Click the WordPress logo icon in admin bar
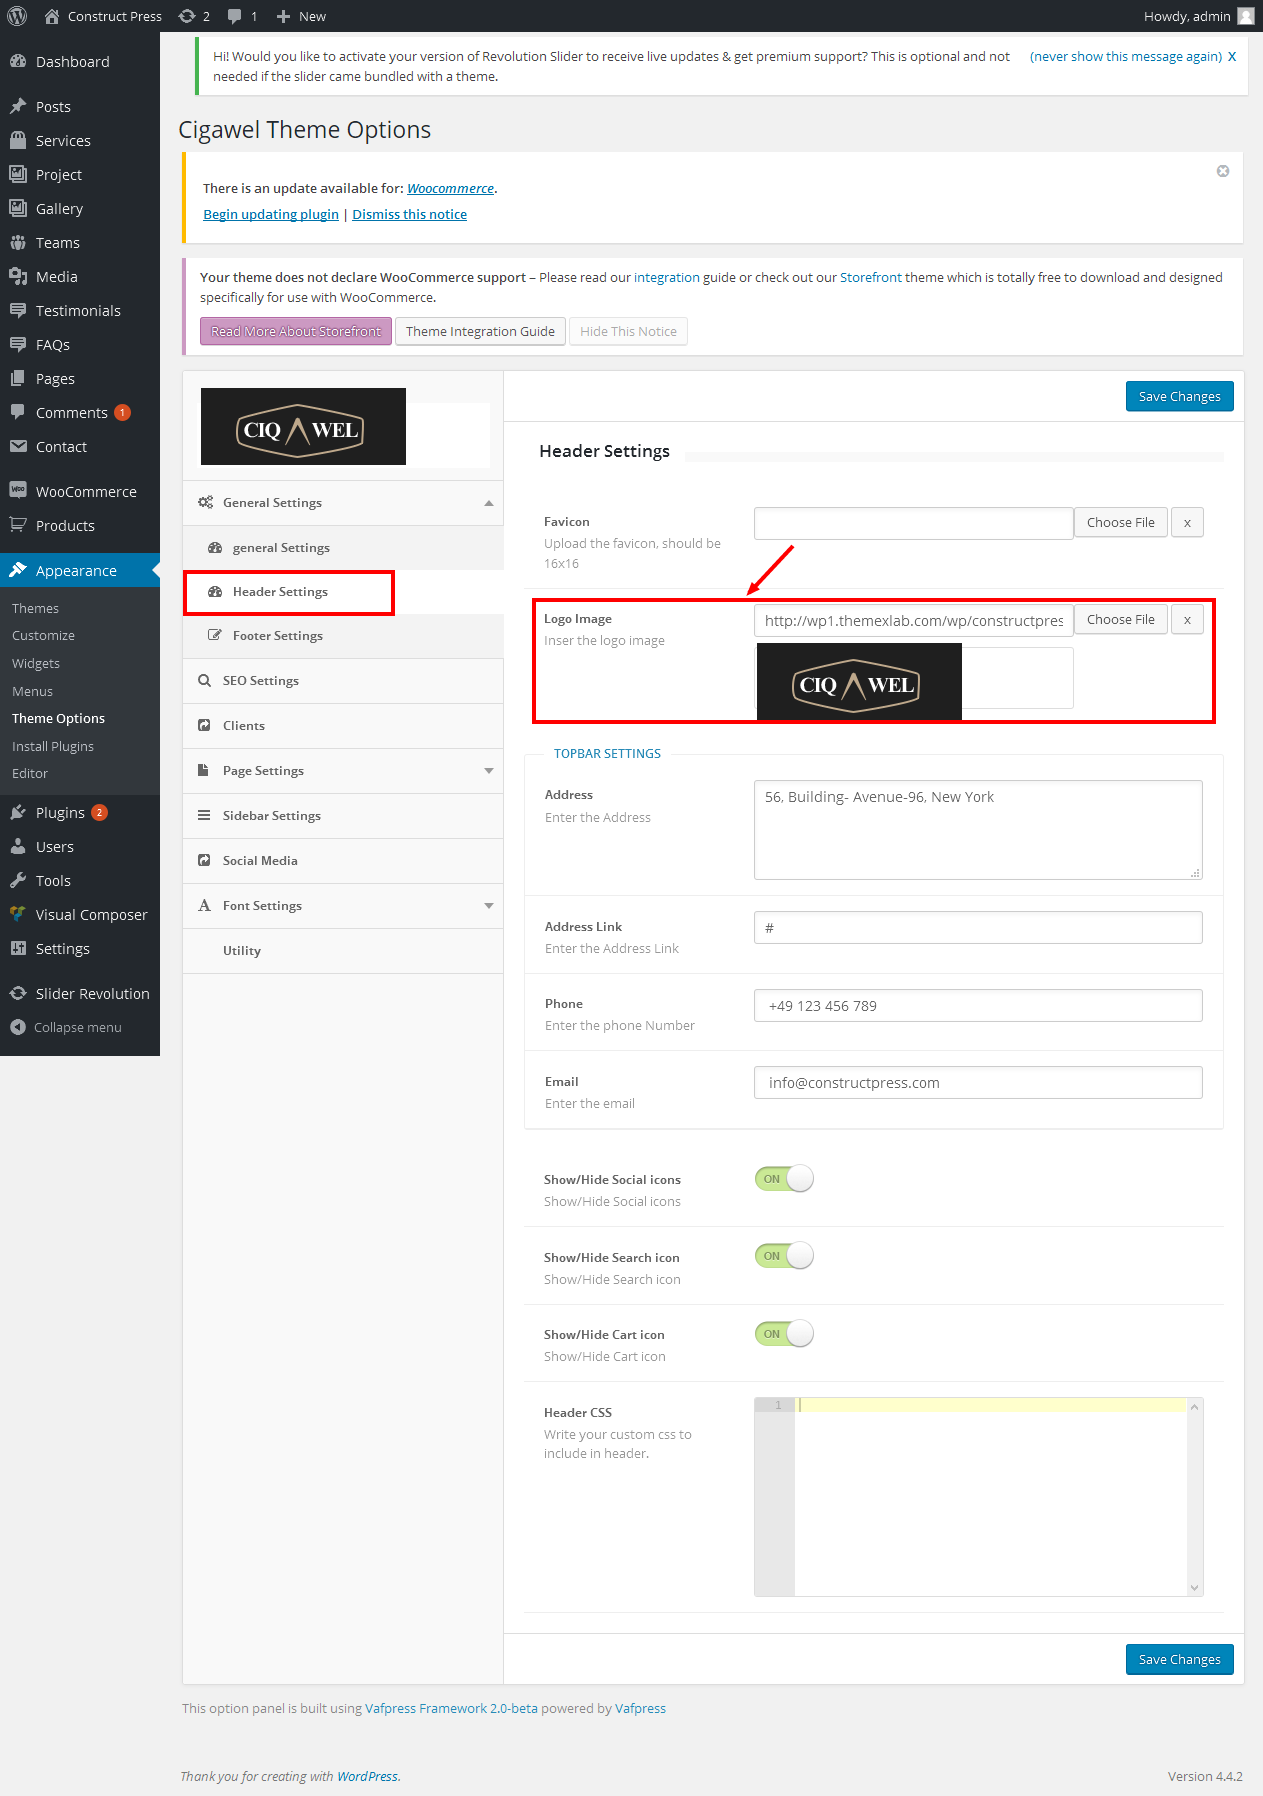The width and height of the screenshot is (1263, 1796). (17, 16)
